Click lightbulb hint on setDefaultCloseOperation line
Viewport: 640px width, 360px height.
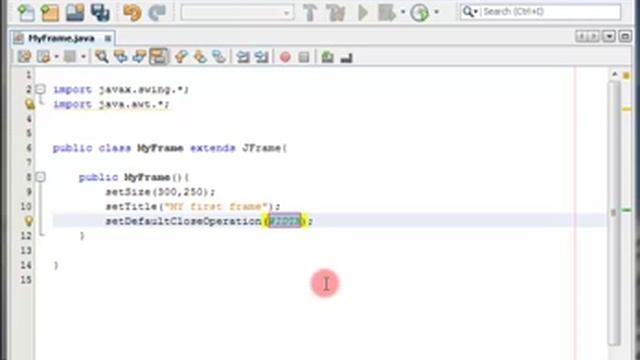coord(29,221)
